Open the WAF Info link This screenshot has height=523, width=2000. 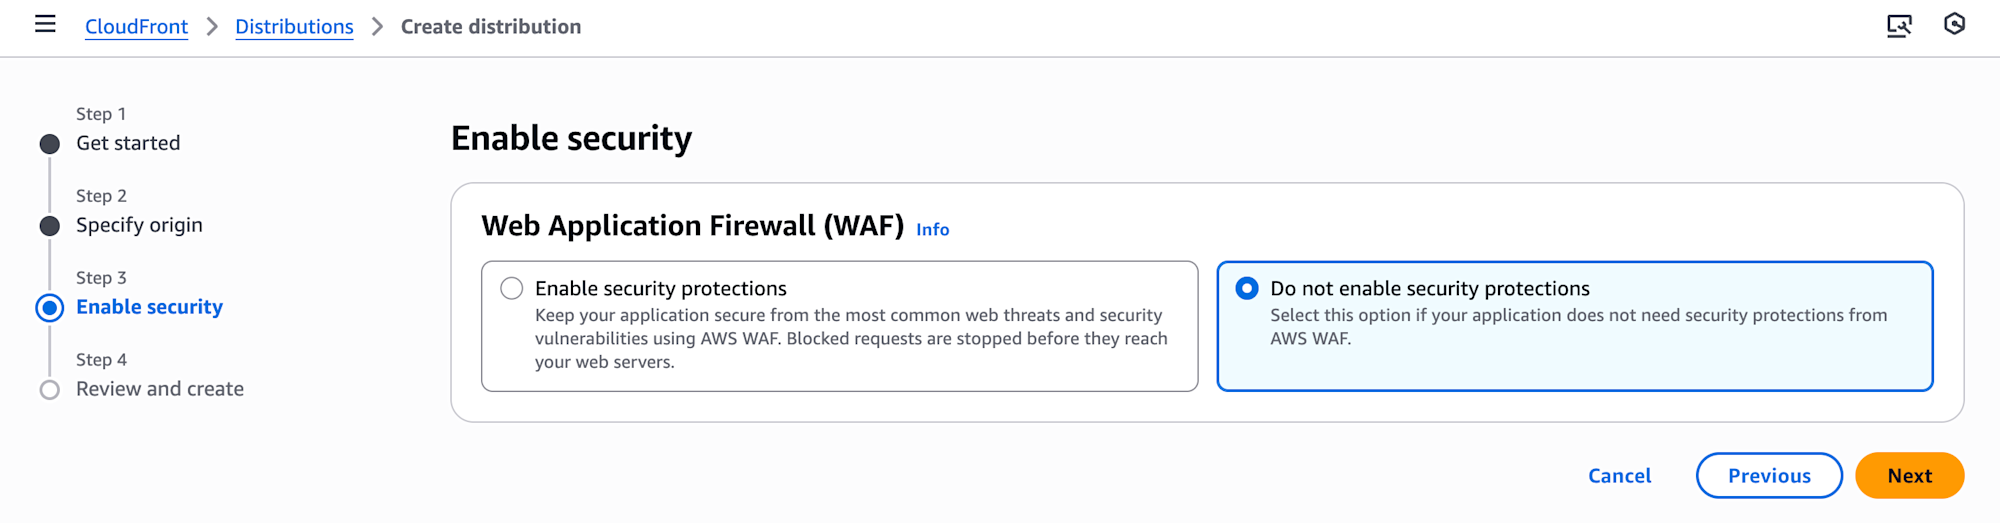pos(932,229)
